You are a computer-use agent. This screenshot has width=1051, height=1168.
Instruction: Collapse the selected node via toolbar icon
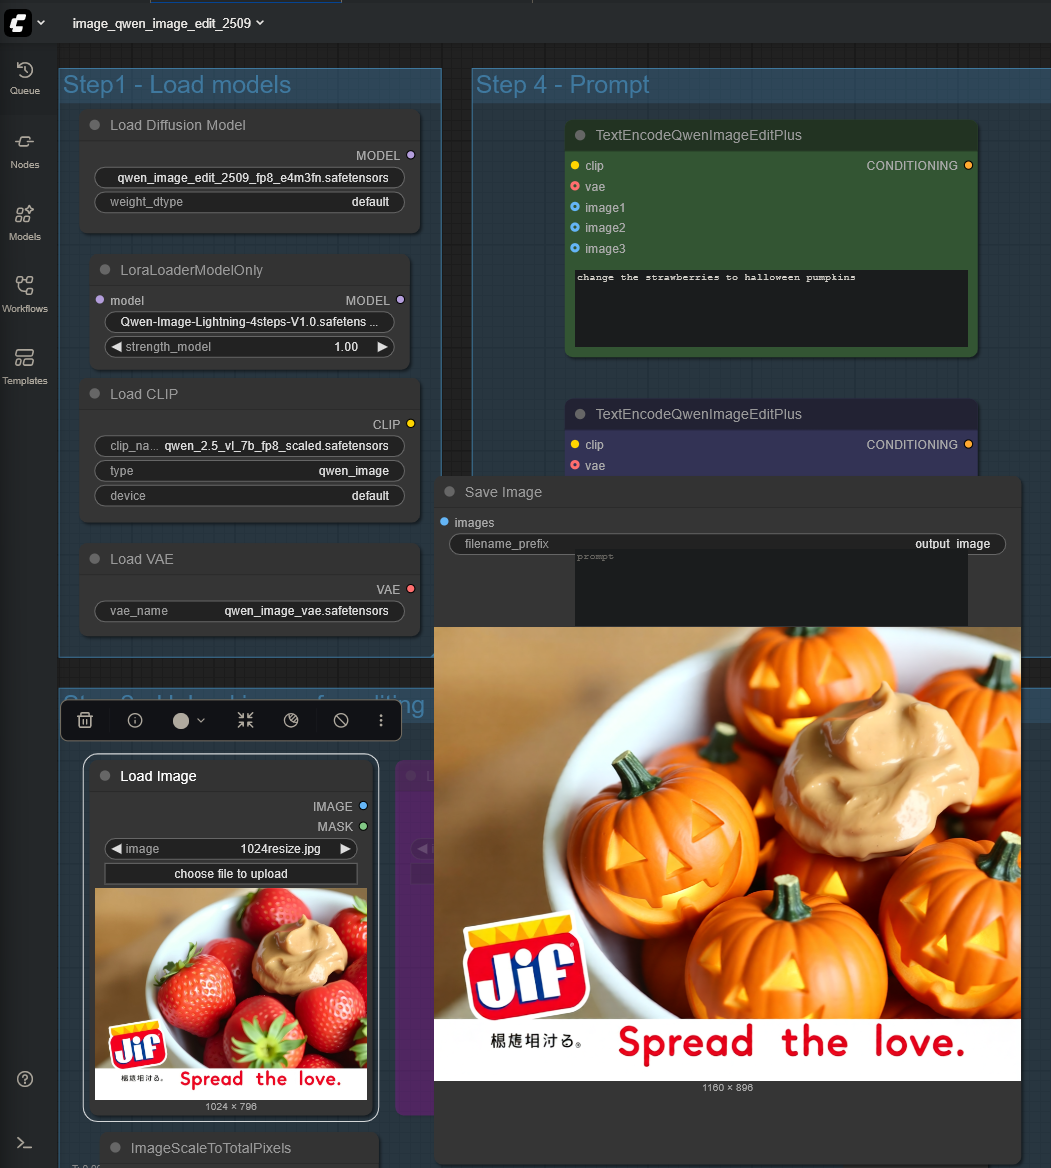245,720
